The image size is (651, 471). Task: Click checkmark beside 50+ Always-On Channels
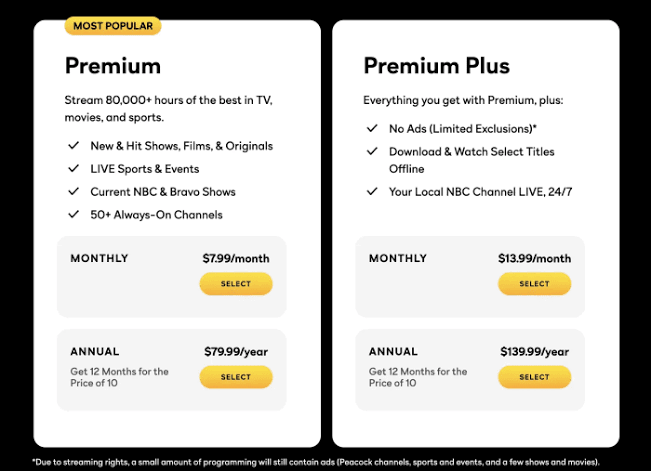click(73, 214)
